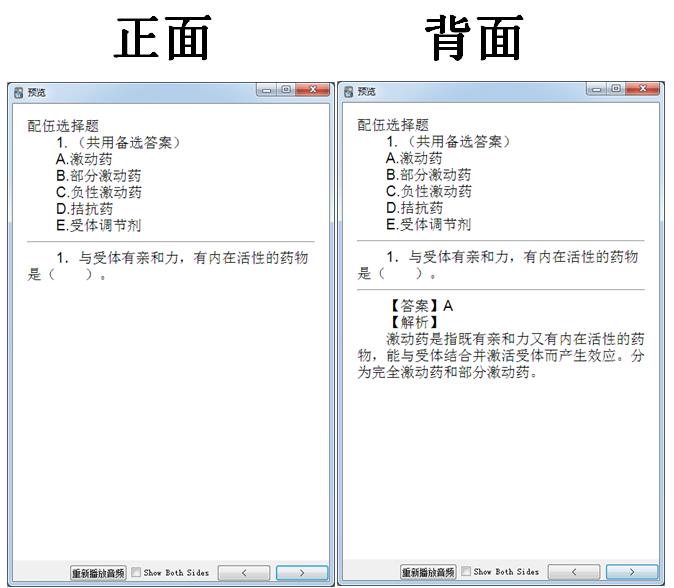The image size is (674, 588).
Task: Click （共用备选答案） line in right window
Action: (448, 142)
